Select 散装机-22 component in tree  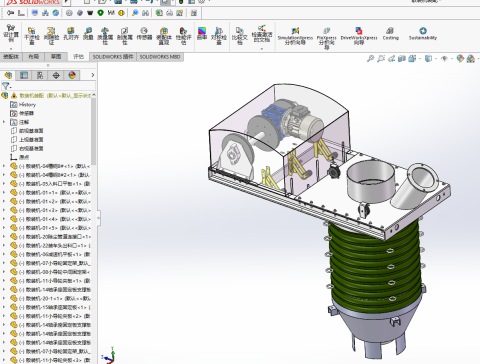[50, 246]
